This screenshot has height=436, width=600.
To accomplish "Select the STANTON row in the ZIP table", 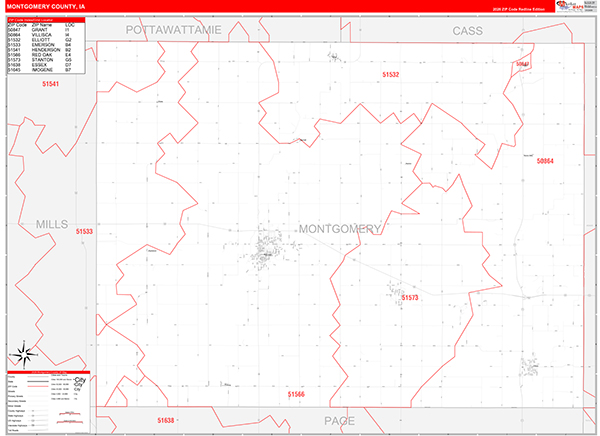I will coord(40,60).
